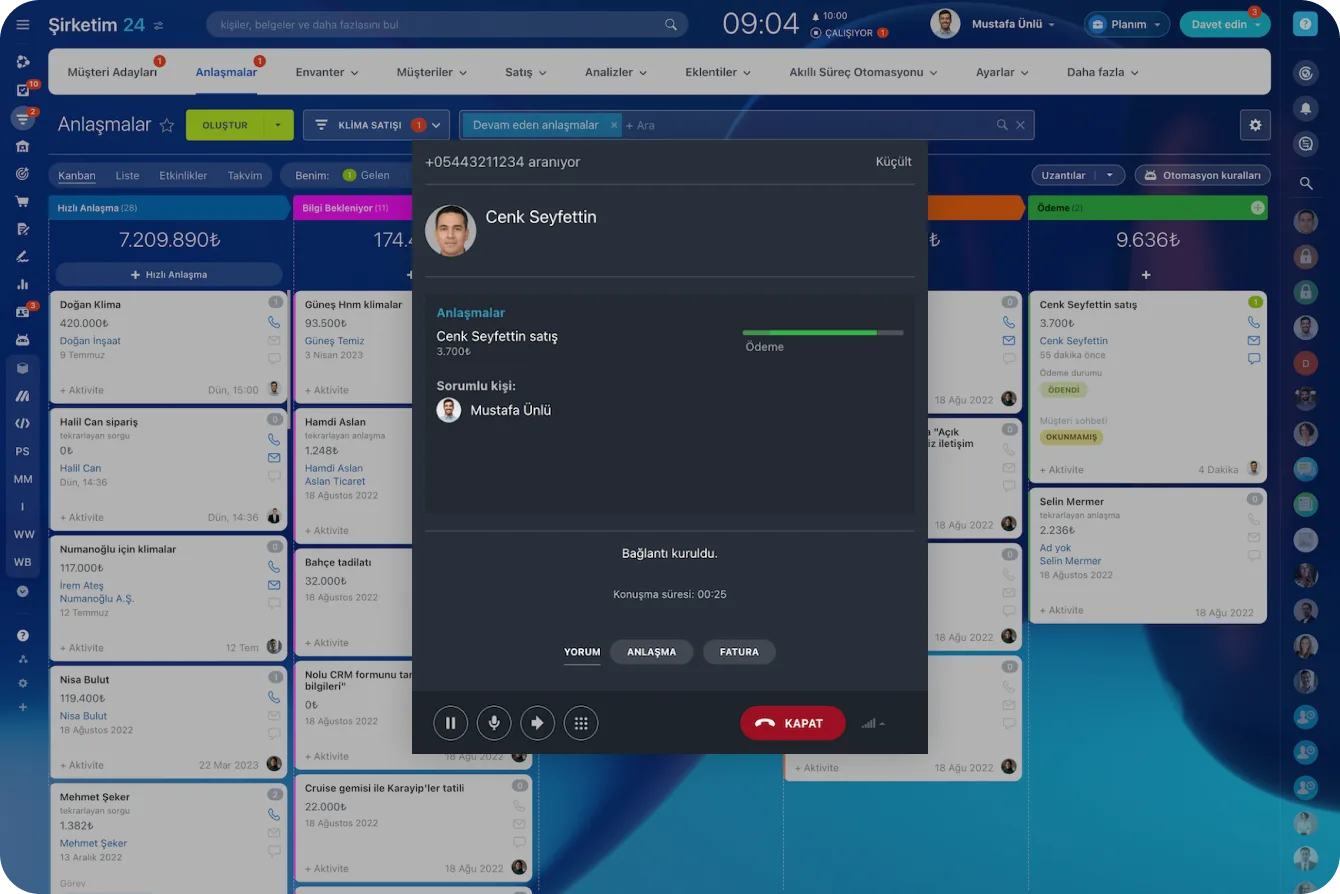Switch to the Fatura tab in call
This screenshot has height=894, width=1340.
pyautogui.click(x=739, y=652)
